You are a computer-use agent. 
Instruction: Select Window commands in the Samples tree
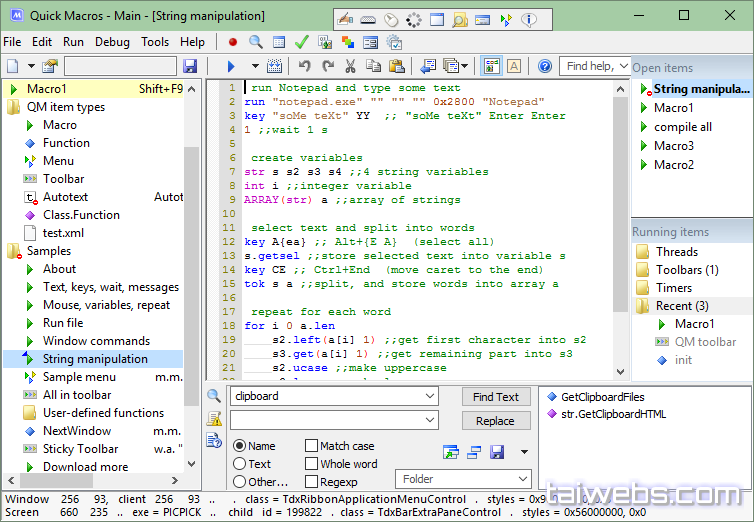[96, 341]
